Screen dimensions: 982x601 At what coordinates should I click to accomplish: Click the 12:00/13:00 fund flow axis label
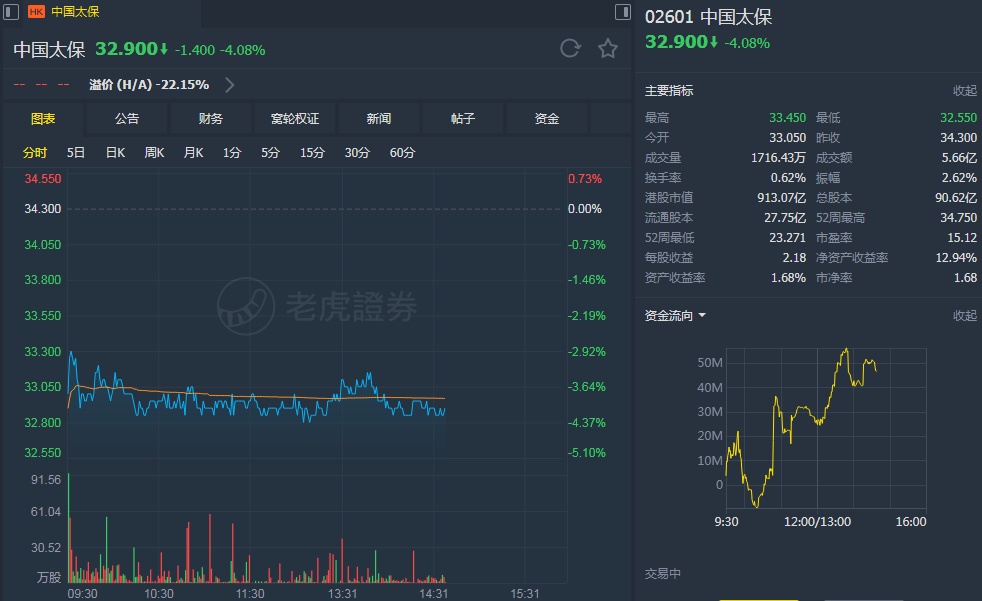pos(817,522)
